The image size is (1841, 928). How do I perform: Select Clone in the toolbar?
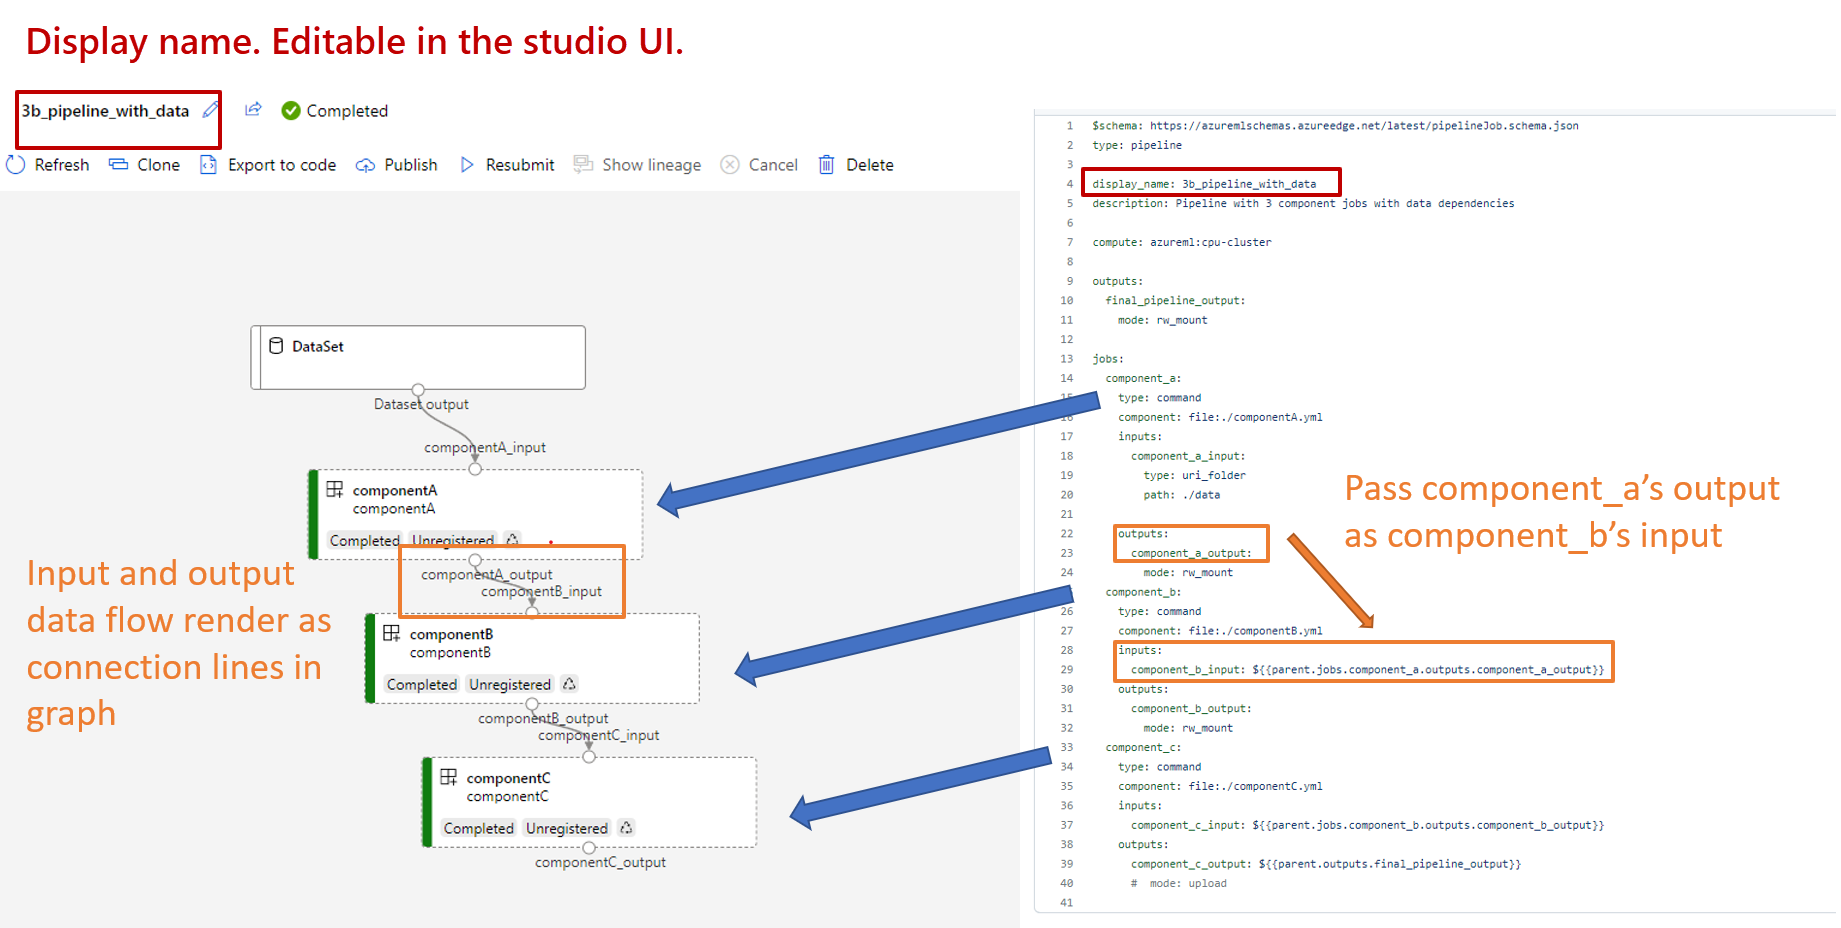[x=145, y=165]
